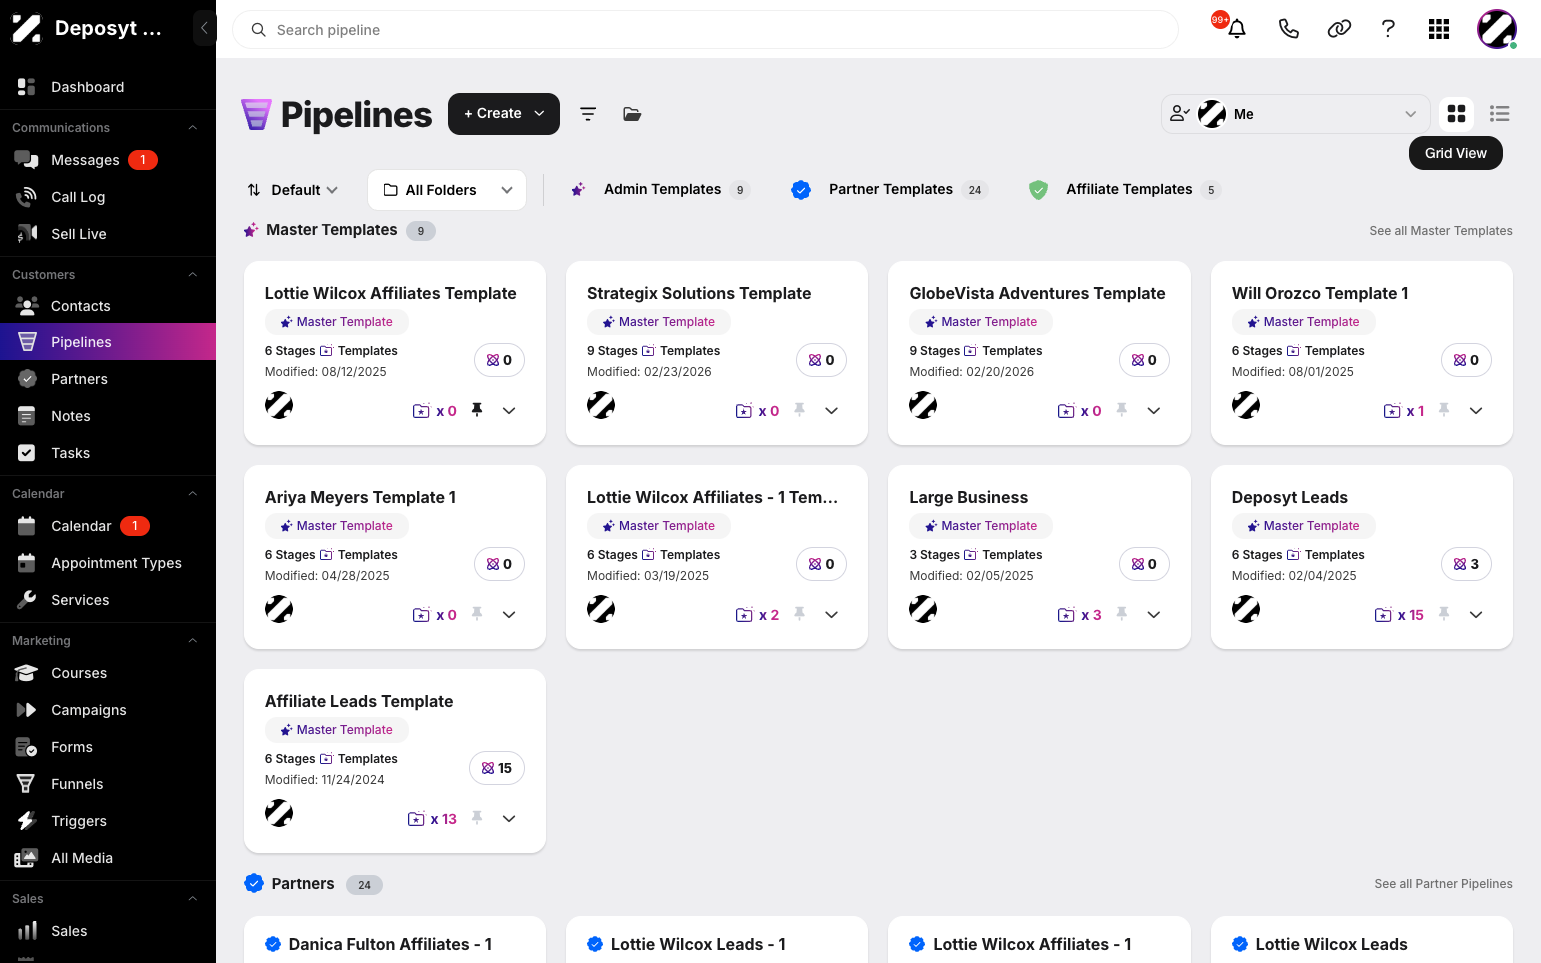Open the Large Business pipeline title
The image size is (1541, 963).
pos(968,498)
